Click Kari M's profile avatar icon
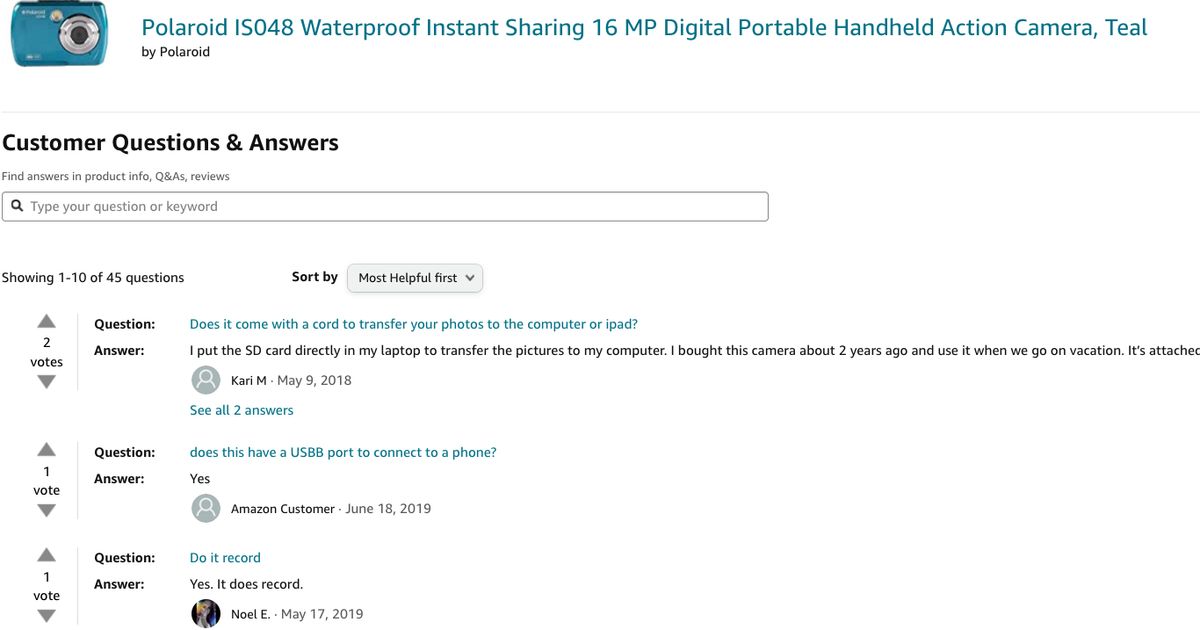This screenshot has width=1200, height=630. click(x=206, y=380)
